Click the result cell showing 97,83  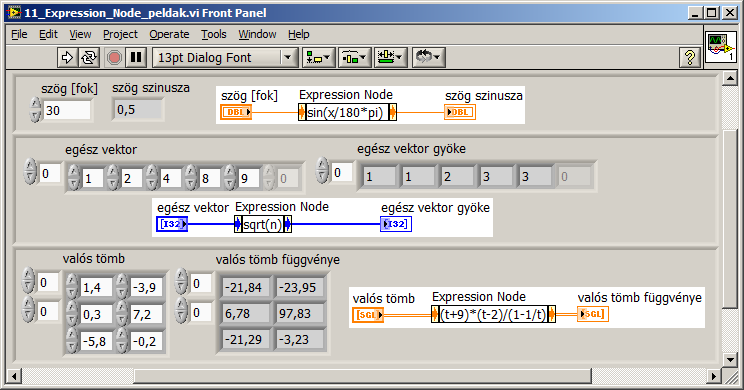(x=300, y=314)
